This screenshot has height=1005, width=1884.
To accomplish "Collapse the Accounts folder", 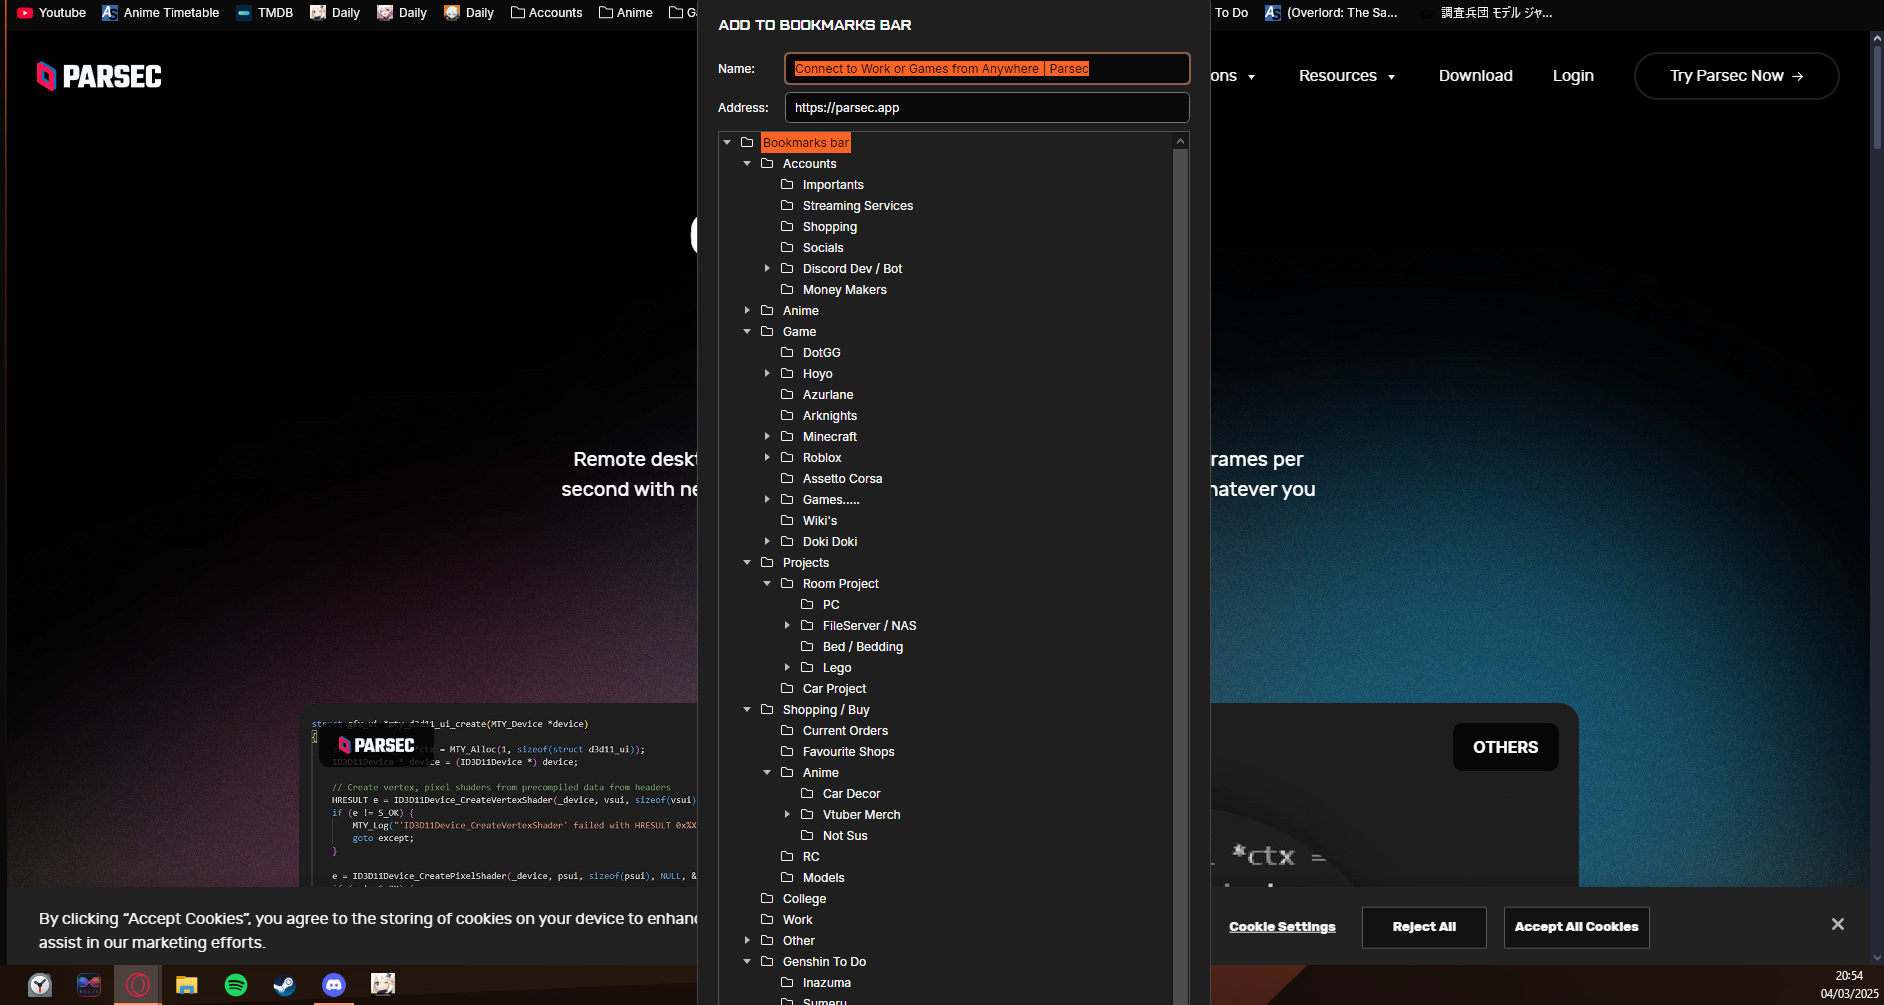I will click(747, 164).
